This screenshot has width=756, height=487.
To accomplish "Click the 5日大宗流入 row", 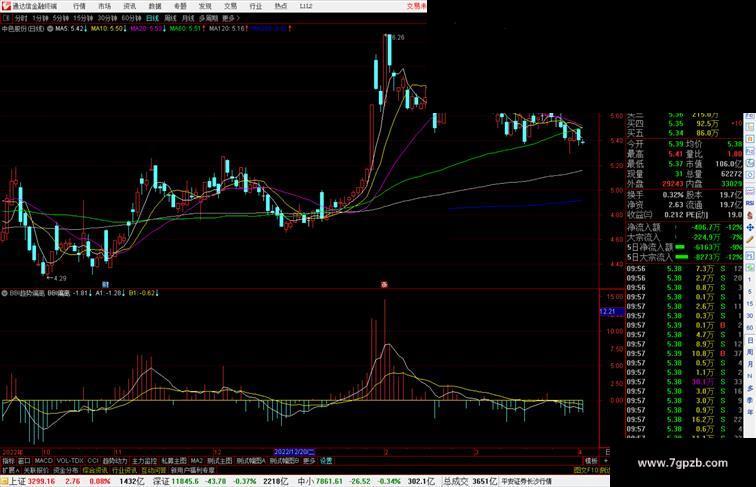I will pos(685,257).
